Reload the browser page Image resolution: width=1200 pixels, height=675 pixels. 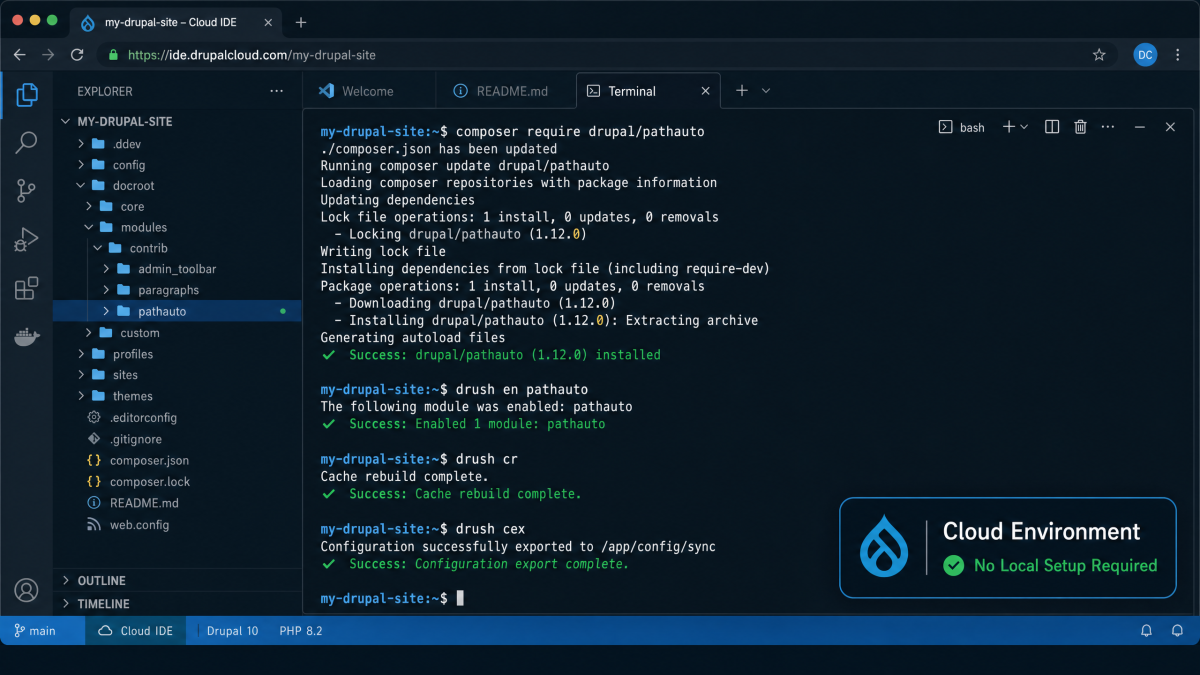coord(77,55)
